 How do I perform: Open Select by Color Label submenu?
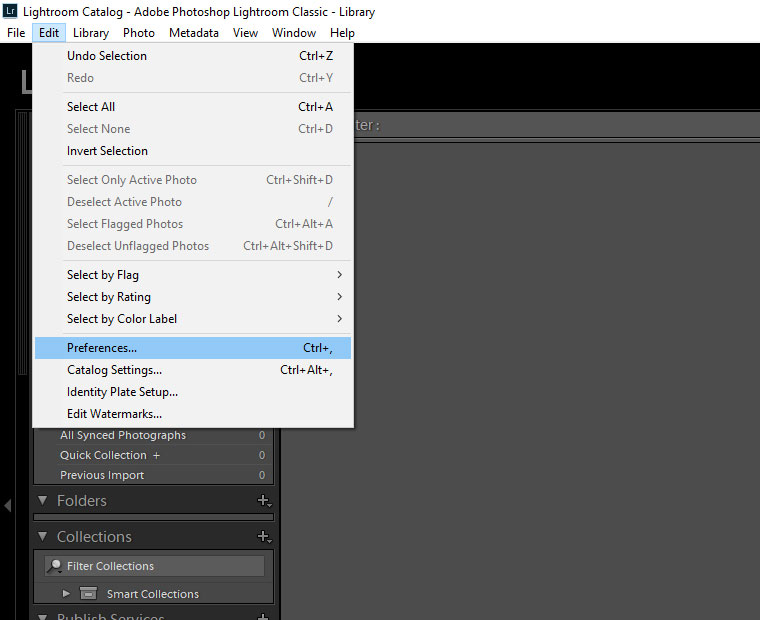pyautogui.click(x=193, y=319)
